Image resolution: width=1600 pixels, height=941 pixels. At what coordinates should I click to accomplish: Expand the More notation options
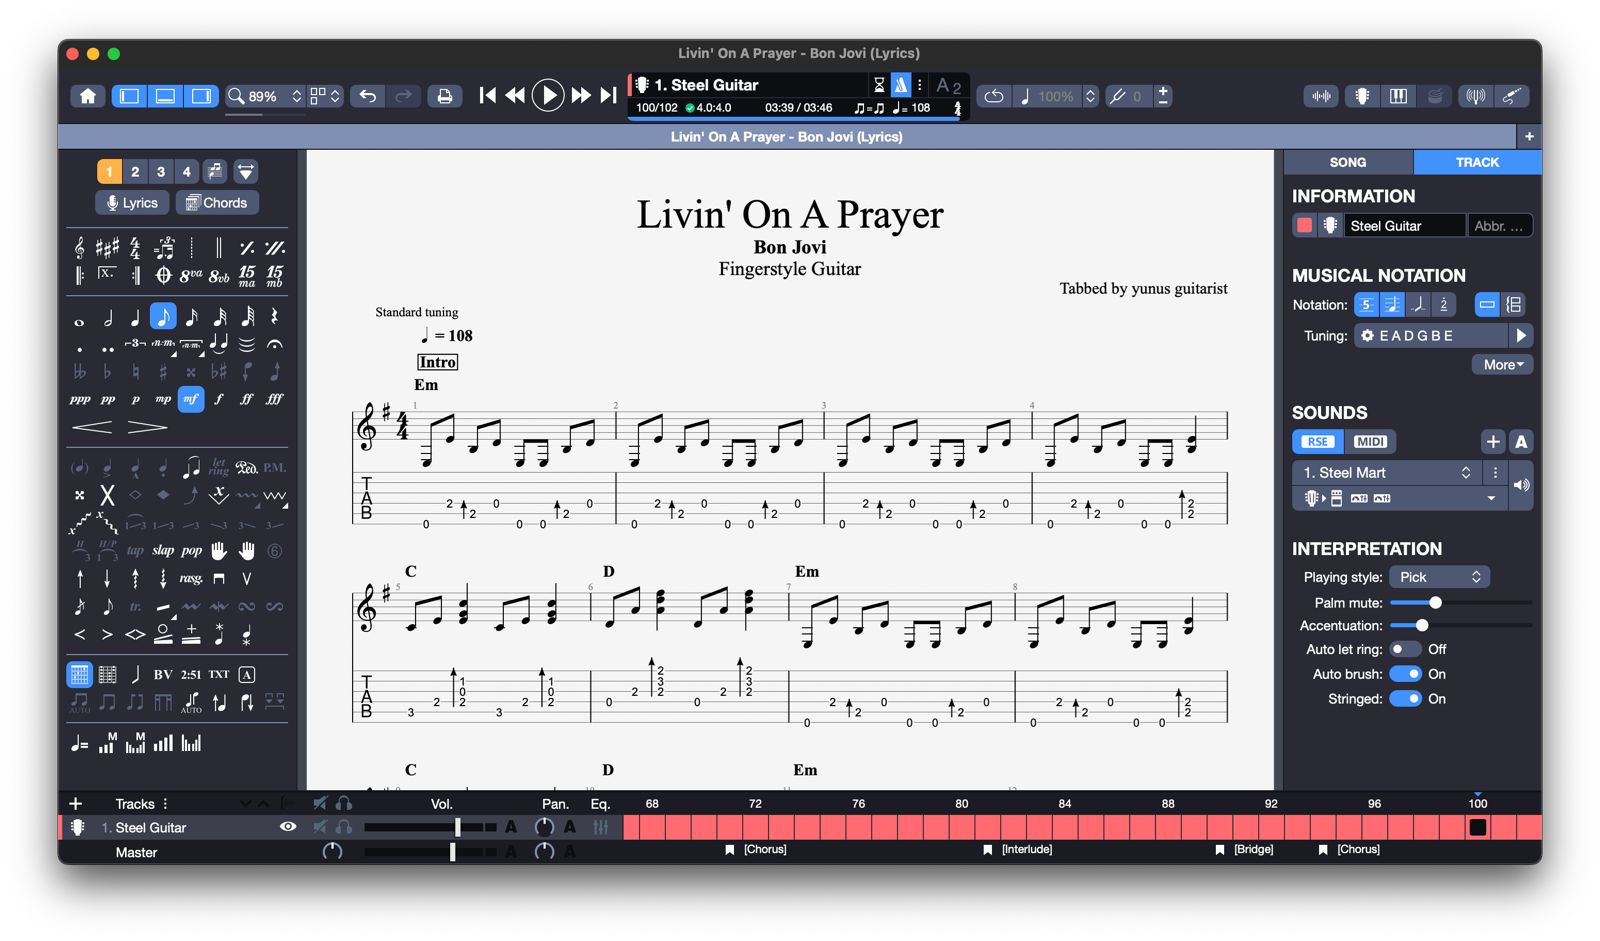pyautogui.click(x=1502, y=365)
